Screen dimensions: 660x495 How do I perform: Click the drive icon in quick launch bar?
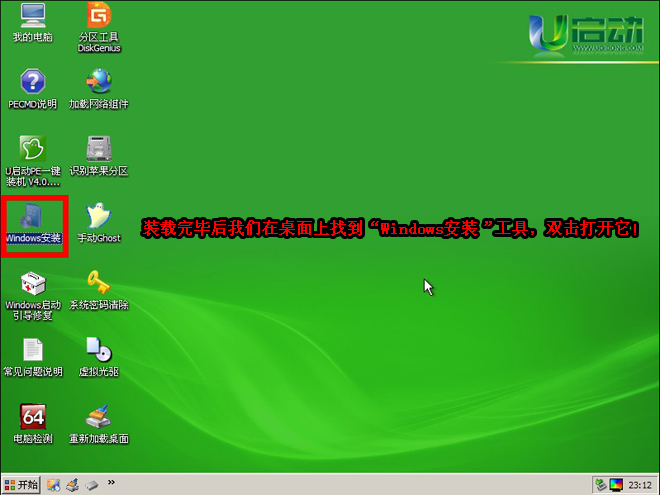(x=90, y=485)
